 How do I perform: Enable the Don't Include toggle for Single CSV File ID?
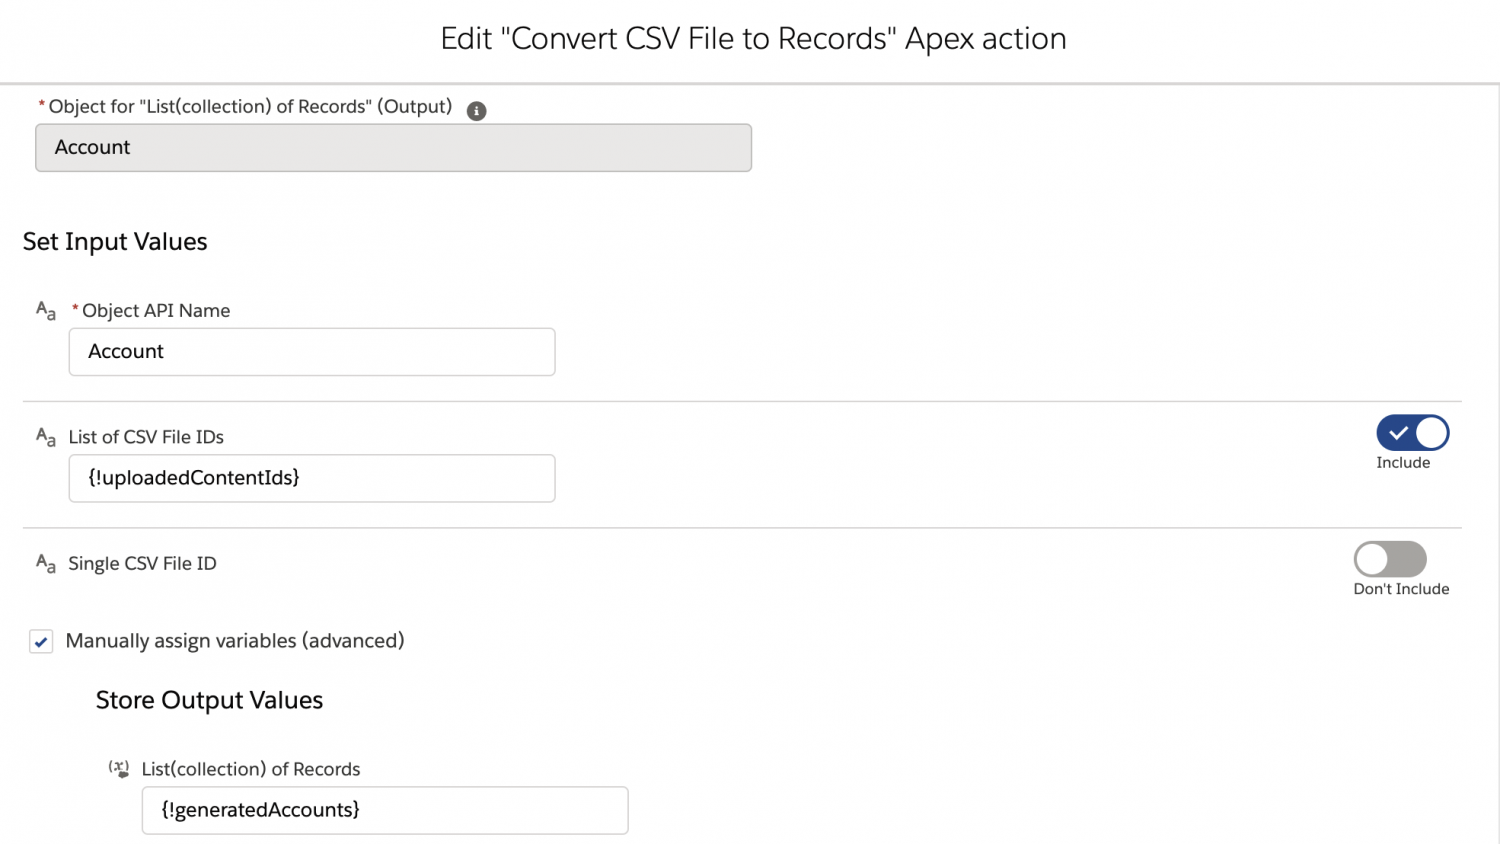point(1390,560)
